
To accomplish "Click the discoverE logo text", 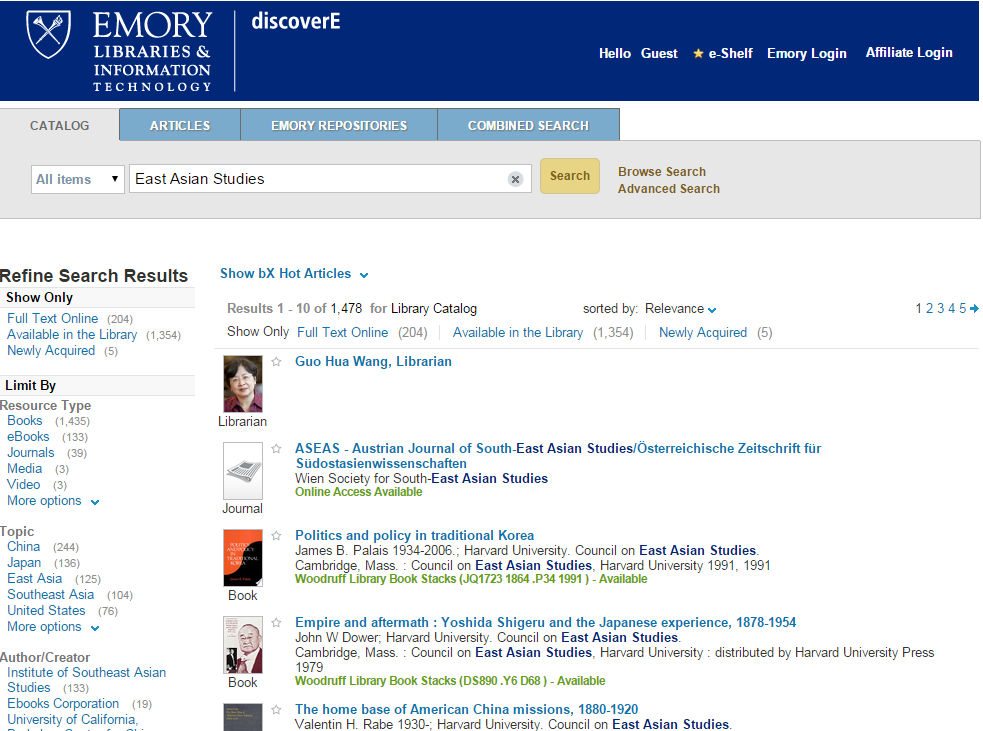I will (x=295, y=21).
